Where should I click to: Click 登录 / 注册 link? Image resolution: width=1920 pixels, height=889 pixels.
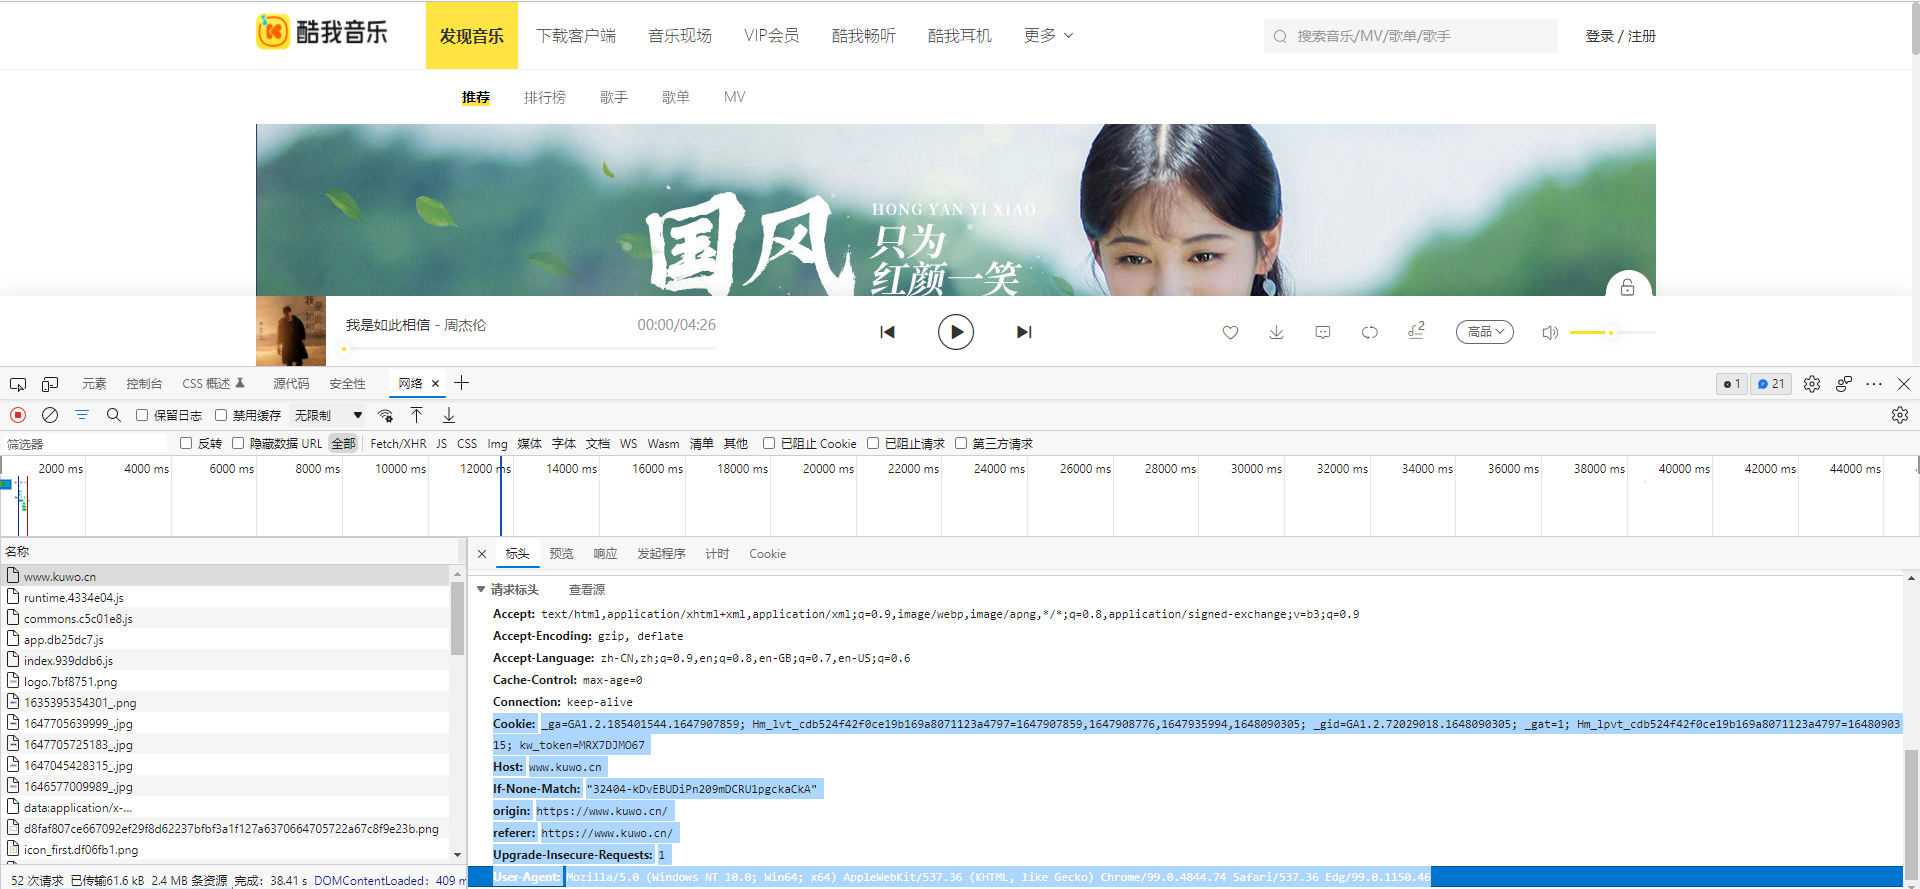[1620, 36]
